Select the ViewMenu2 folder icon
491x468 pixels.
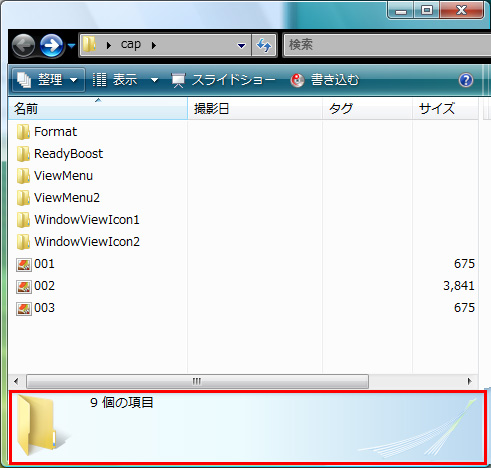click(23, 198)
